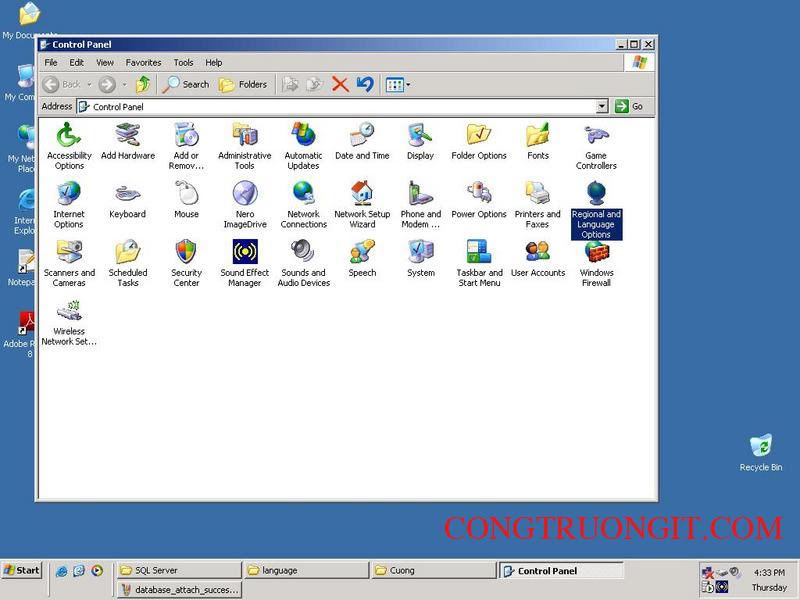Viewport: 800px width, 600px height.
Task: Open Display properties icon
Action: point(420,141)
